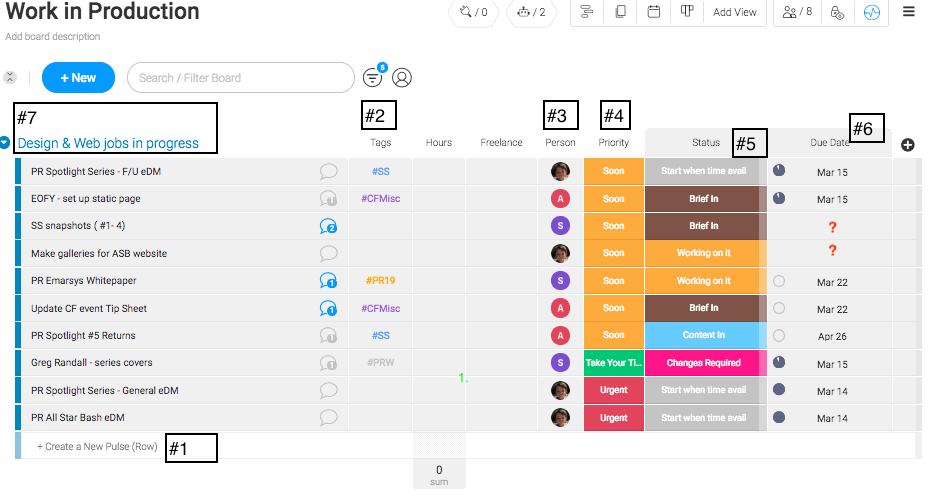Open updates for PR Spotlight #5 Returns

(x=328, y=335)
